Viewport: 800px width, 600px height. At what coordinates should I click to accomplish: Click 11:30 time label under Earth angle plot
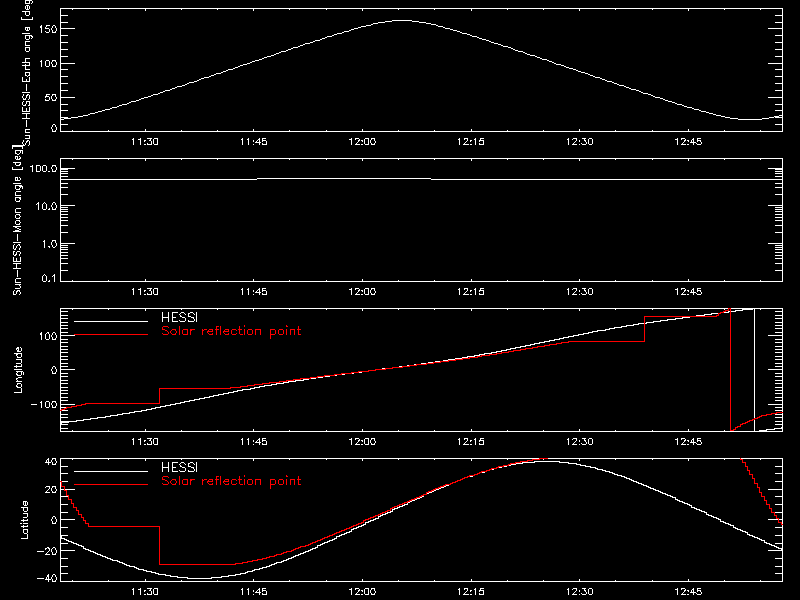click(x=145, y=141)
